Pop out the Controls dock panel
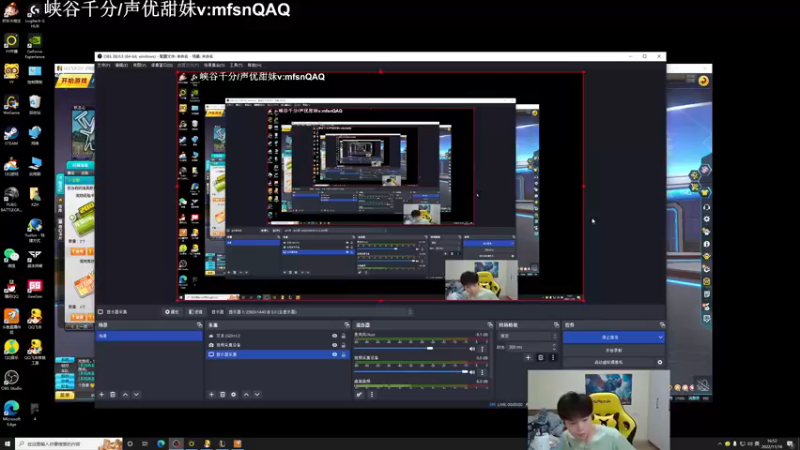This screenshot has width=800, height=450. [662, 325]
